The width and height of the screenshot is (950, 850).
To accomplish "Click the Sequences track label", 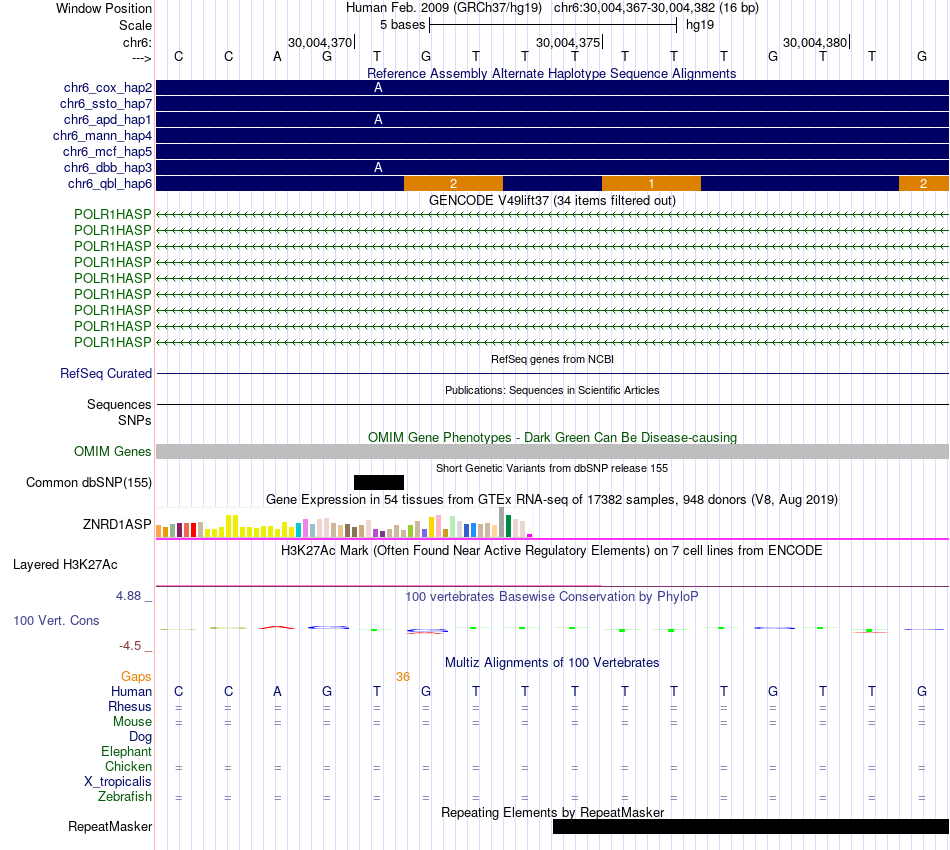I will click(119, 405).
